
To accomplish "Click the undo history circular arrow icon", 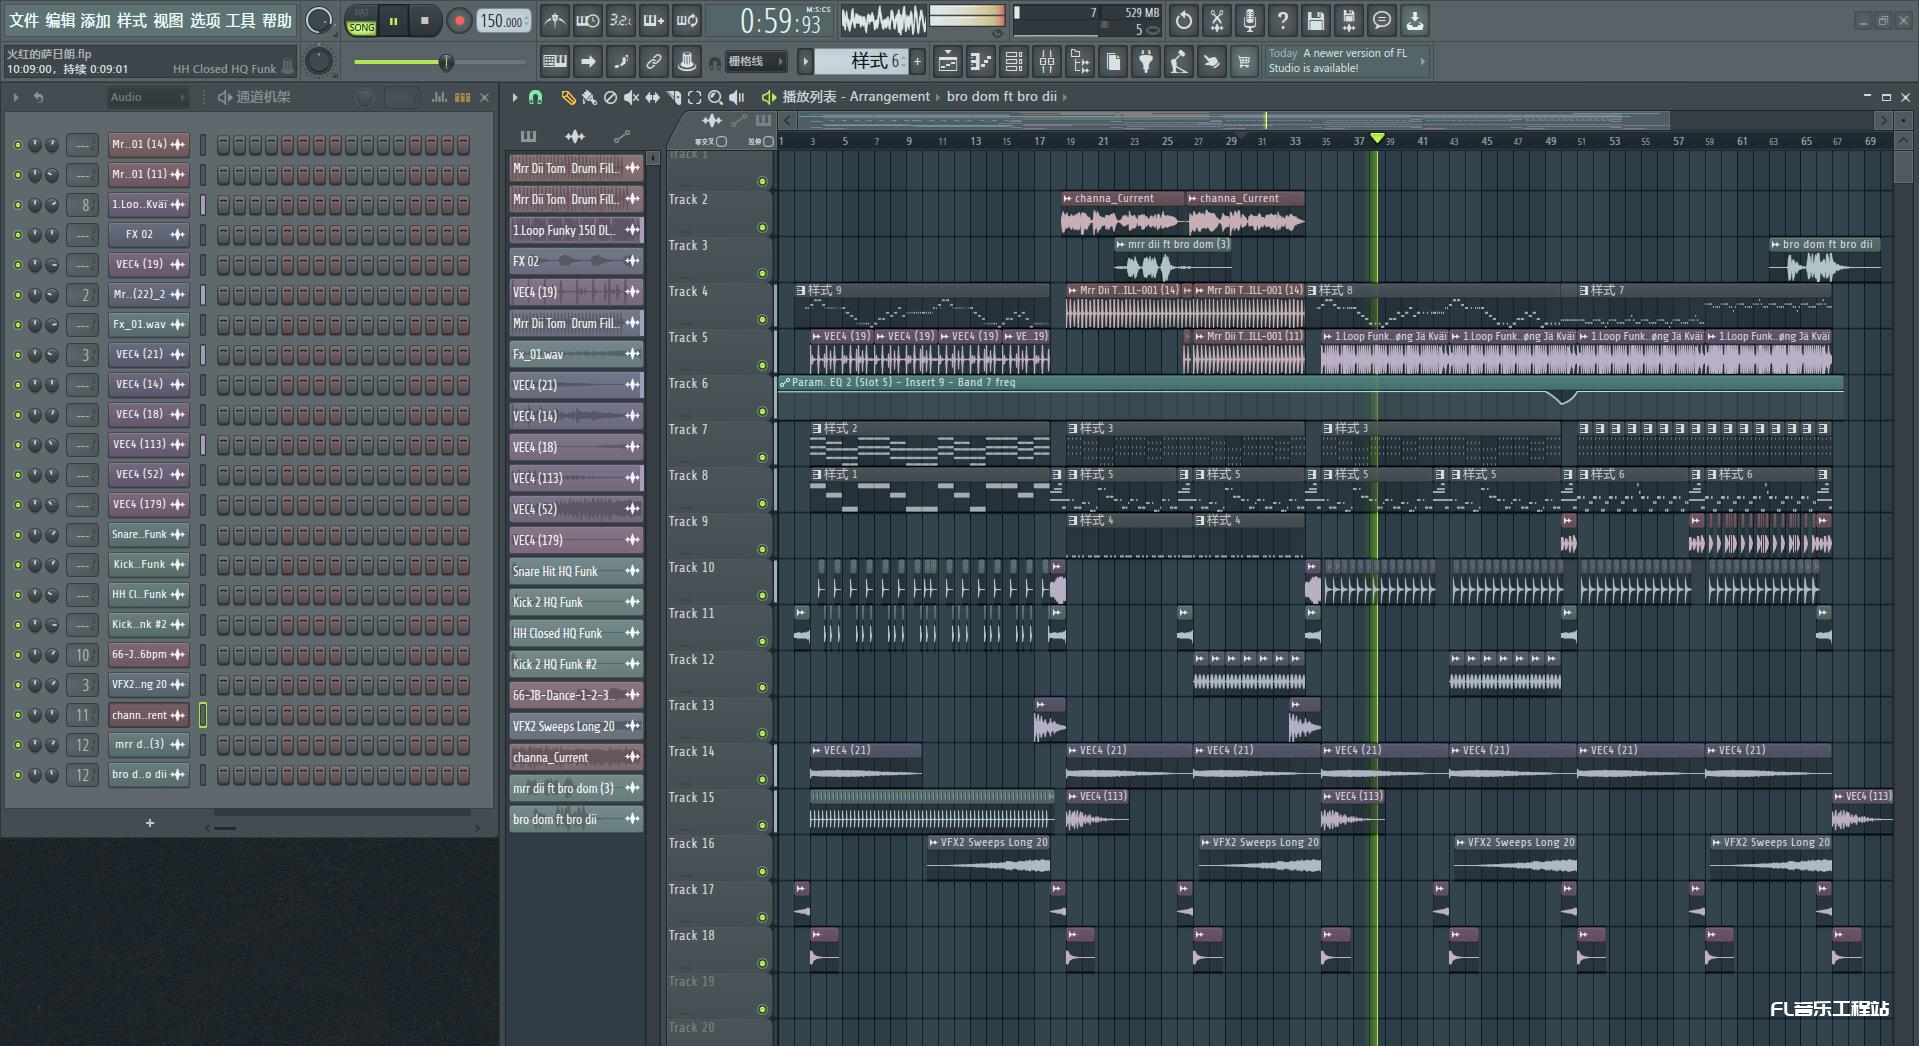I will tap(1183, 20).
